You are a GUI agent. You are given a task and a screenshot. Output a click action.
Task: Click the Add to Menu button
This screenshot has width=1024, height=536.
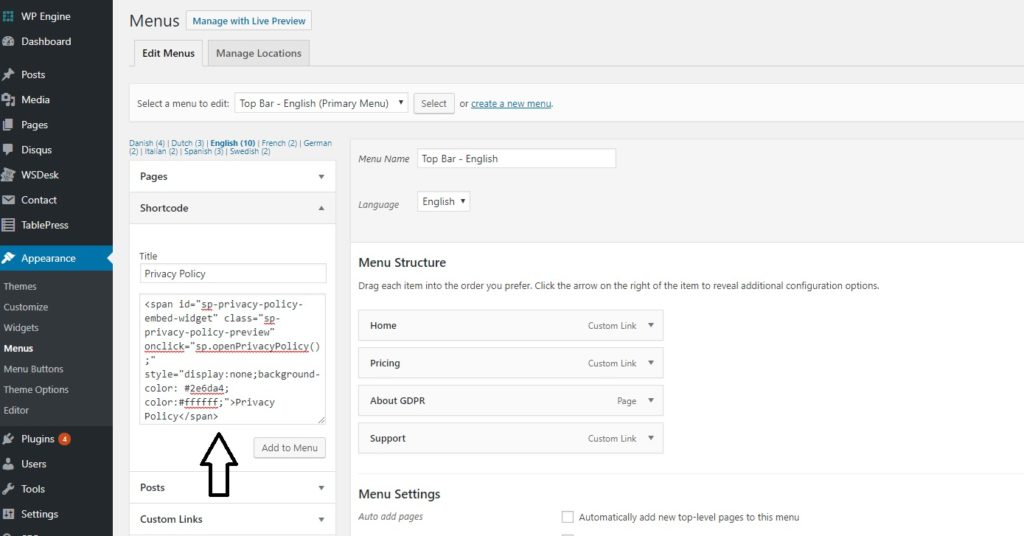[x=289, y=448]
